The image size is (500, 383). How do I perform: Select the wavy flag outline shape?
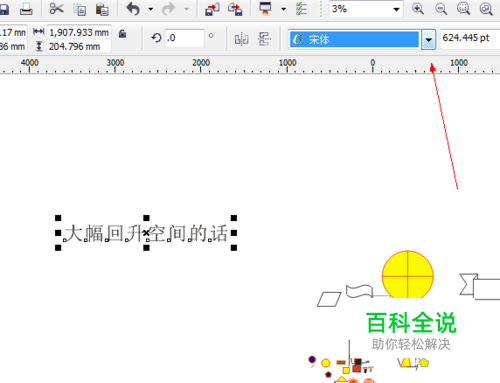359,291
